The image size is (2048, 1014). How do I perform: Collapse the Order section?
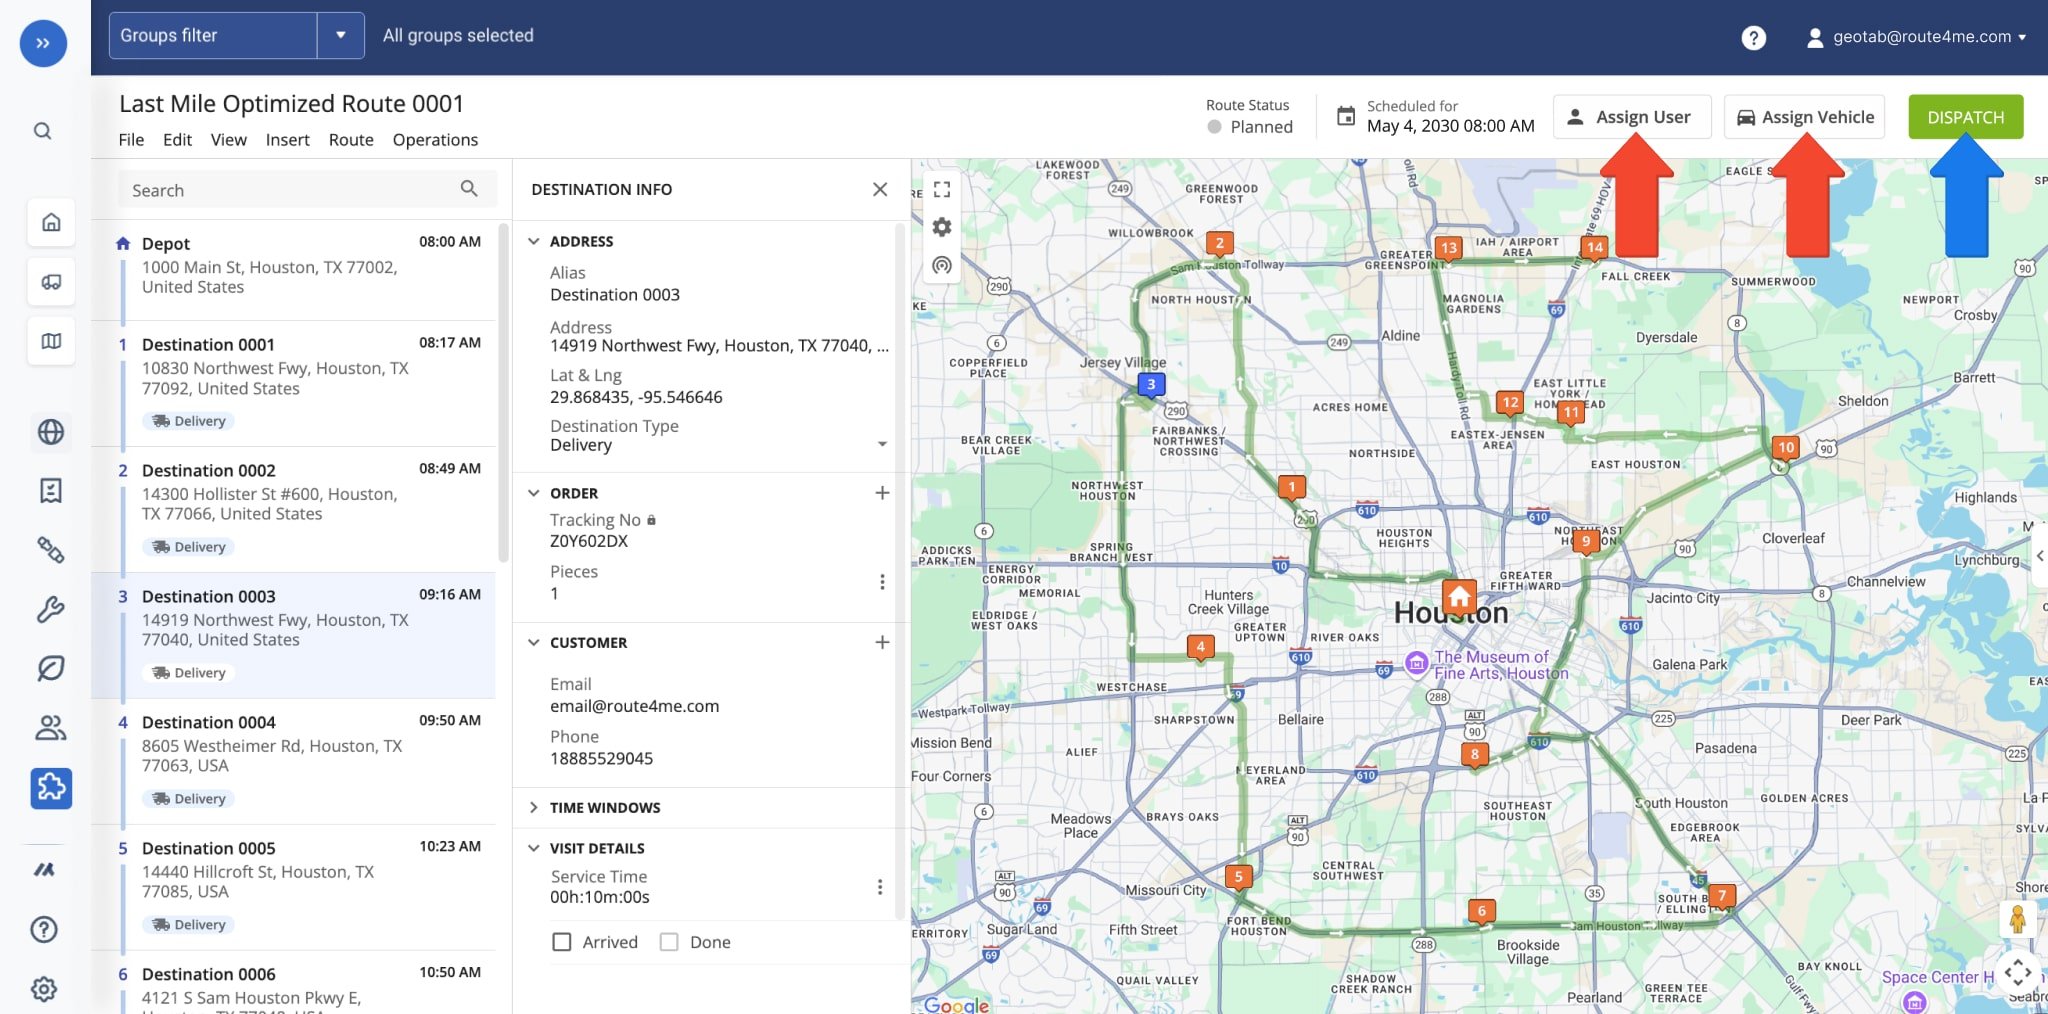pyautogui.click(x=534, y=493)
